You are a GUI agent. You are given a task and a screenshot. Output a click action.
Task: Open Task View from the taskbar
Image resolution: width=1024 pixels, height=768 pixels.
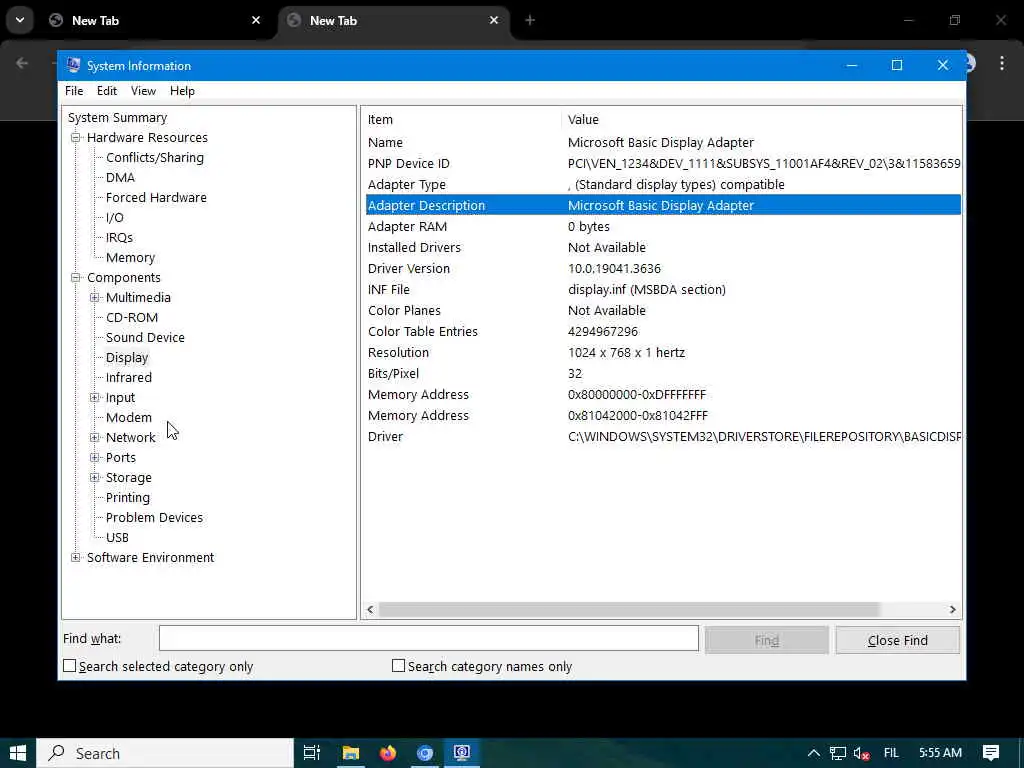coord(312,753)
